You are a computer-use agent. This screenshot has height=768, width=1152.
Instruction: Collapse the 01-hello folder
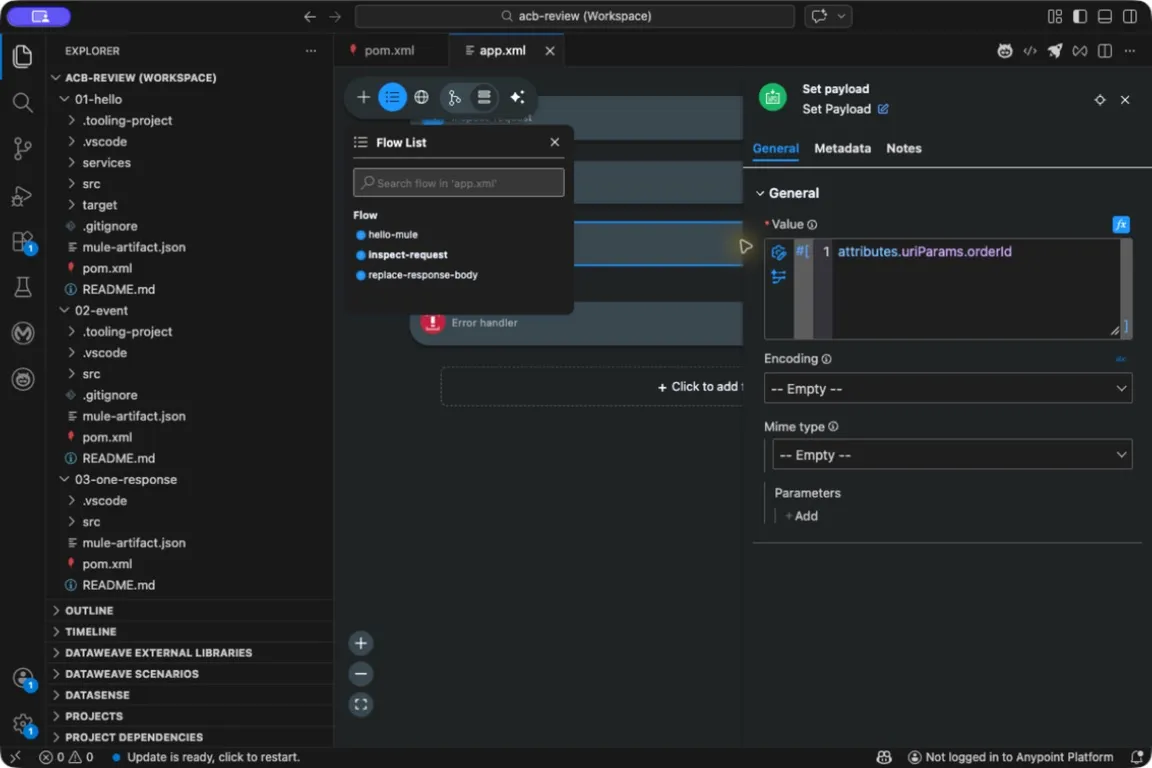(x=65, y=98)
